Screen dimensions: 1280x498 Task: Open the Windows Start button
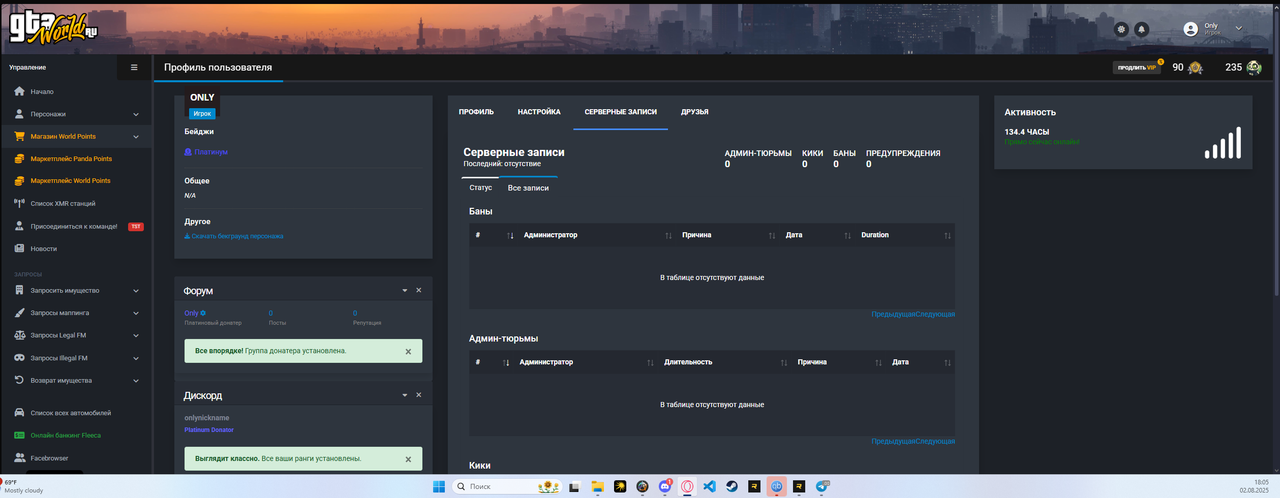pos(437,486)
